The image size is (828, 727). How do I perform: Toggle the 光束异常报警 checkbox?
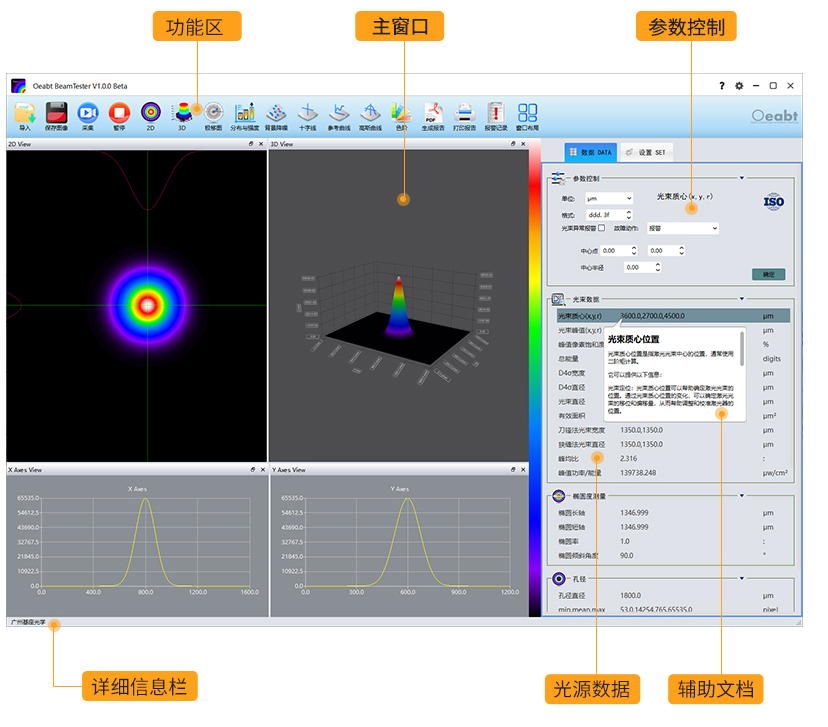(601, 228)
